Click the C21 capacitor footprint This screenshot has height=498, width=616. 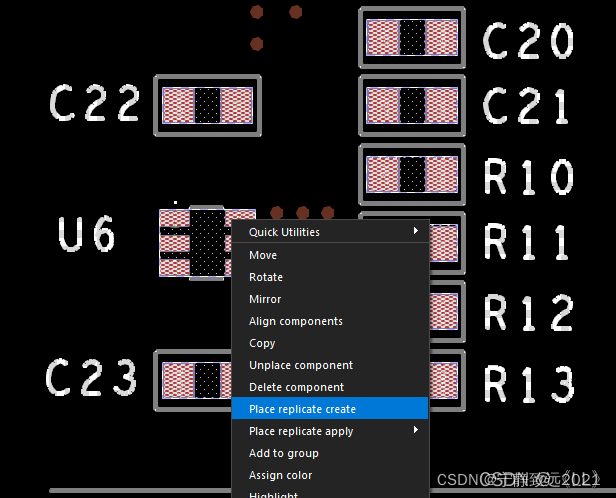click(412, 105)
